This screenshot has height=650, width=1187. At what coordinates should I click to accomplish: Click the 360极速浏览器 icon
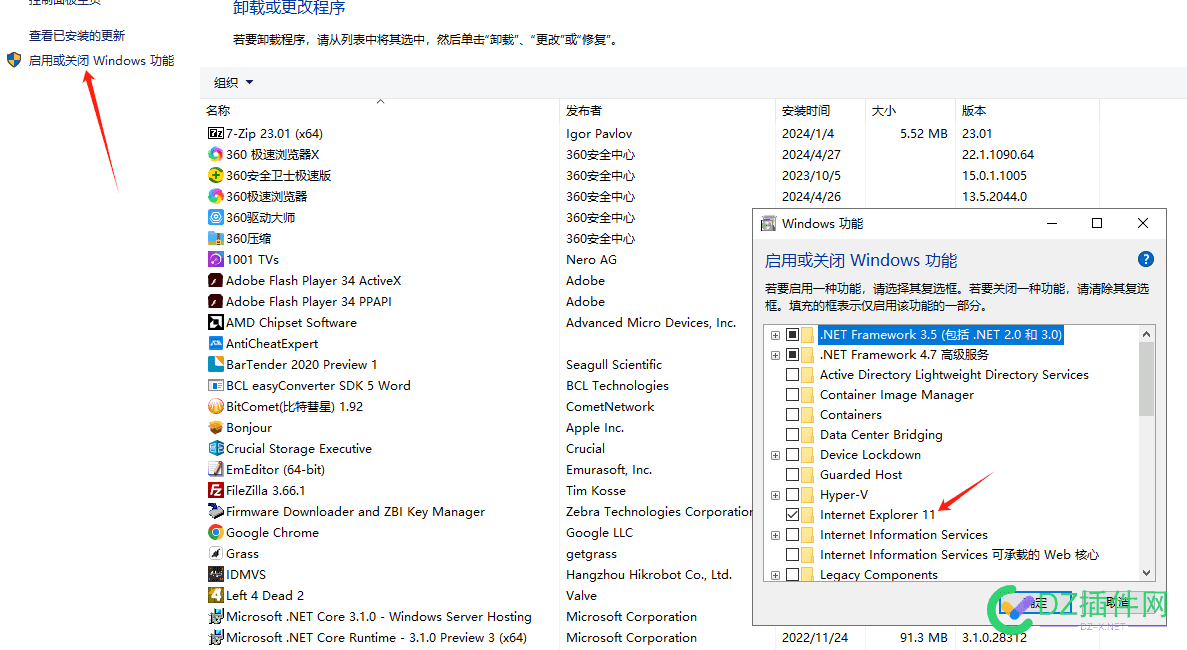coord(216,196)
